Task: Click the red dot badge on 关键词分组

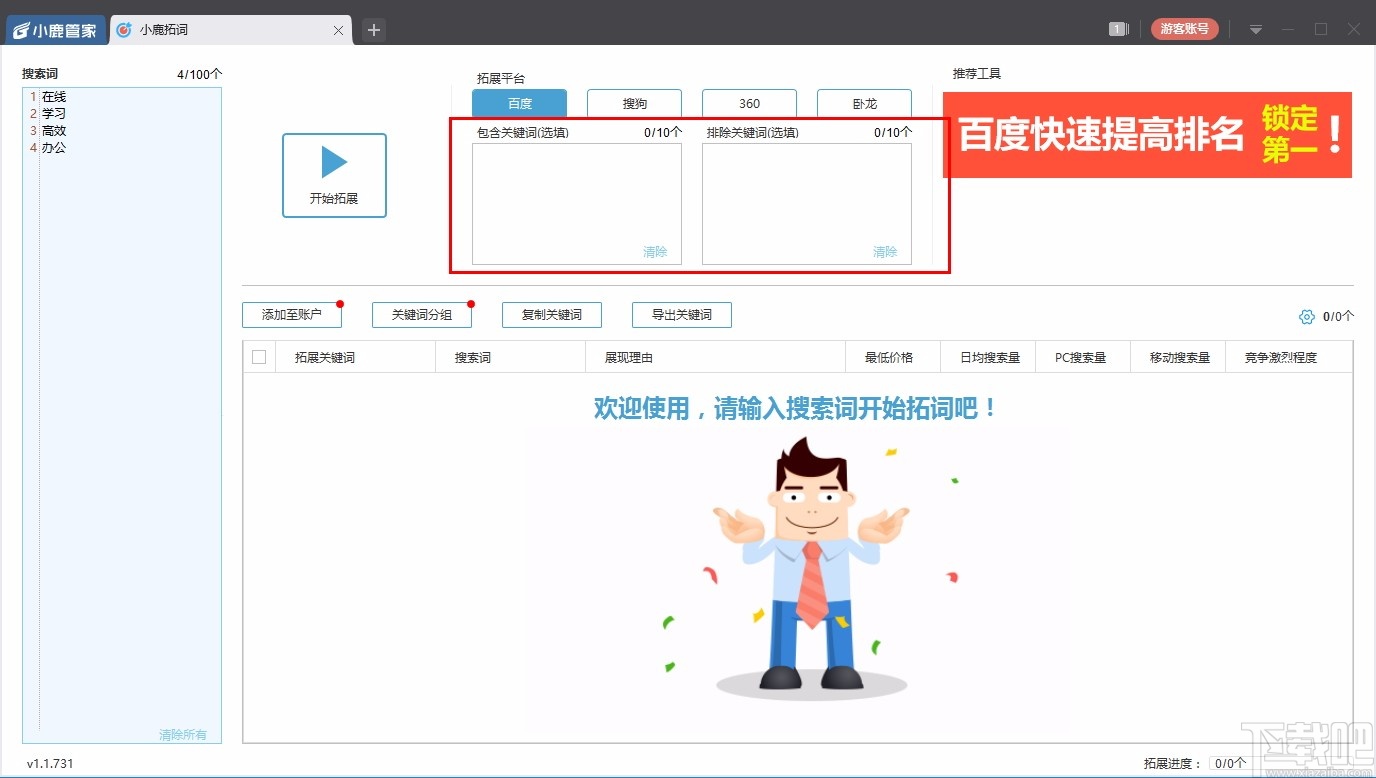Action: click(x=470, y=303)
